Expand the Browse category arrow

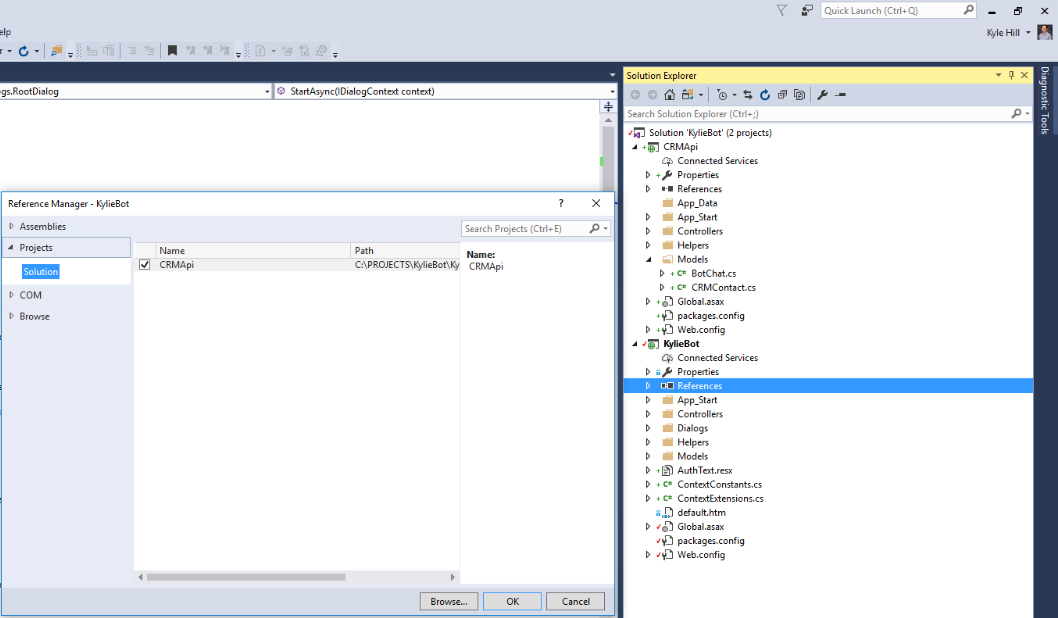[x=11, y=316]
